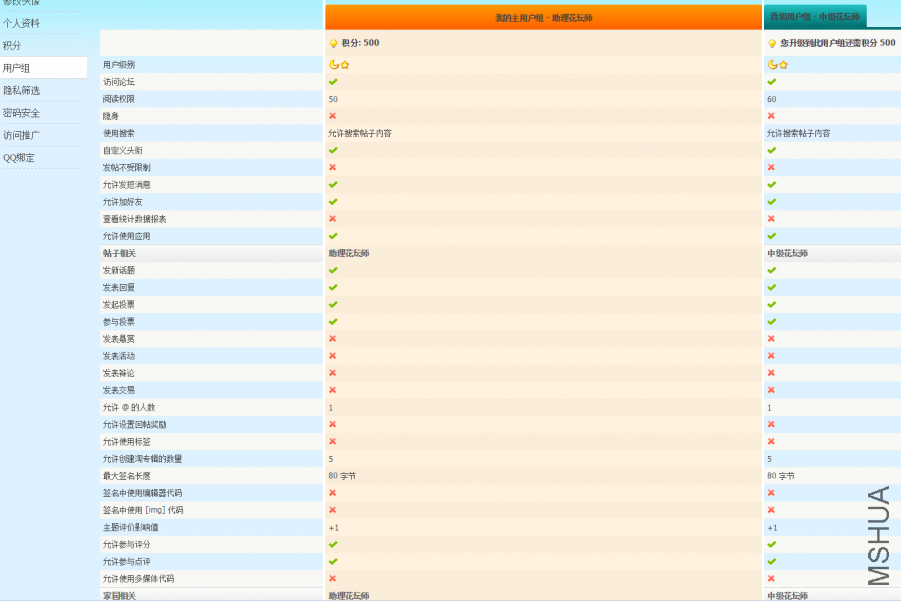This screenshot has height=601, width=901.
Task: Click the lightbulb icon beside 您升级到此用户组还需积分 500
Action: click(772, 44)
